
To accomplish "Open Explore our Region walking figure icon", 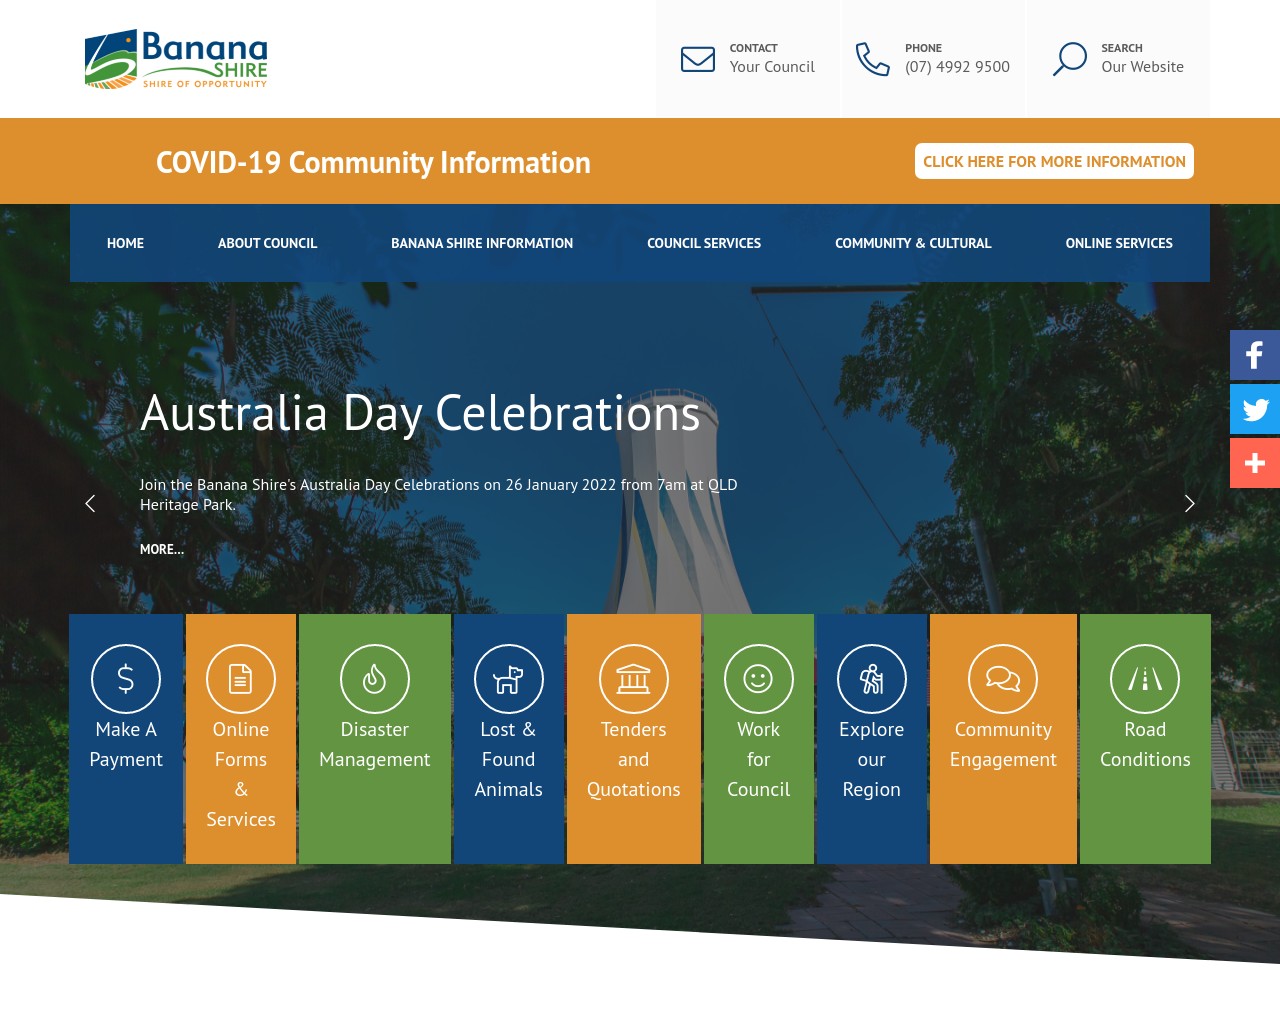I will (x=871, y=678).
